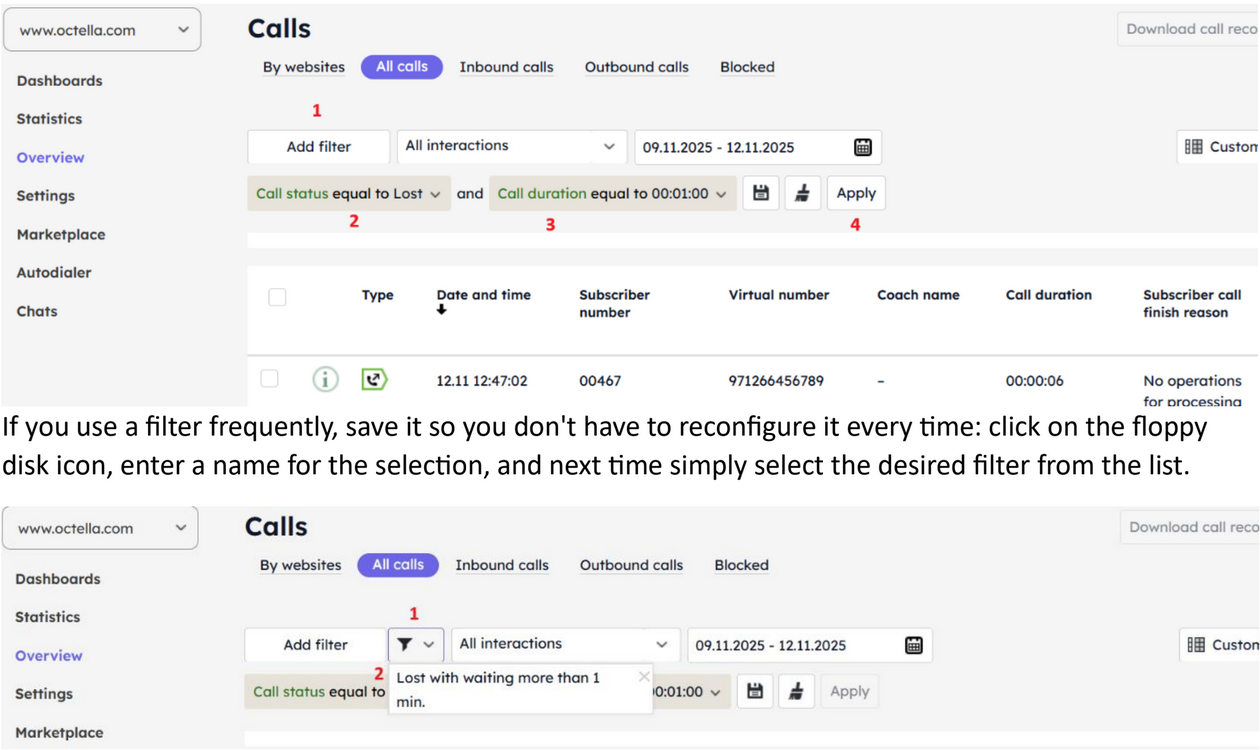The width and height of the screenshot is (1260, 750).
Task: Switch to the top Inbound calls tab
Action: point(506,67)
